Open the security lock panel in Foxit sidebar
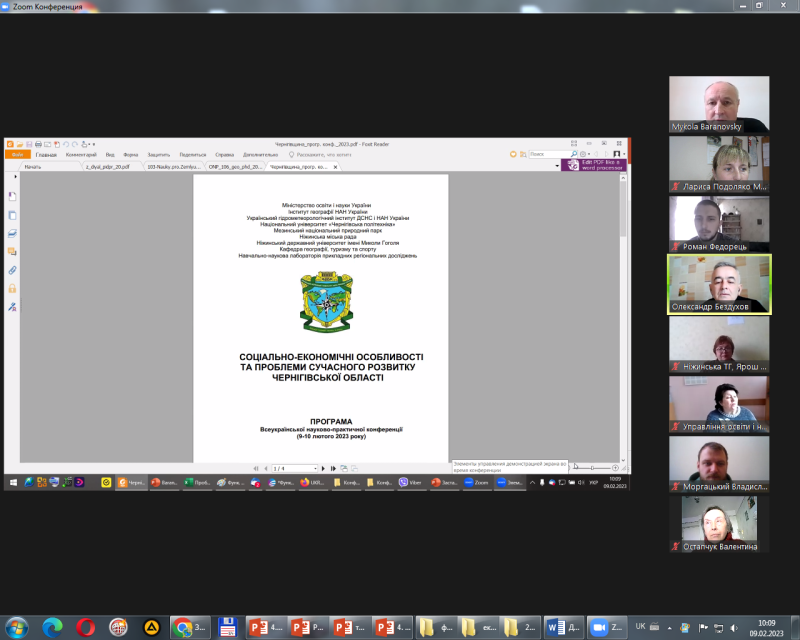Viewport: 800px width, 640px height. click(12, 288)
